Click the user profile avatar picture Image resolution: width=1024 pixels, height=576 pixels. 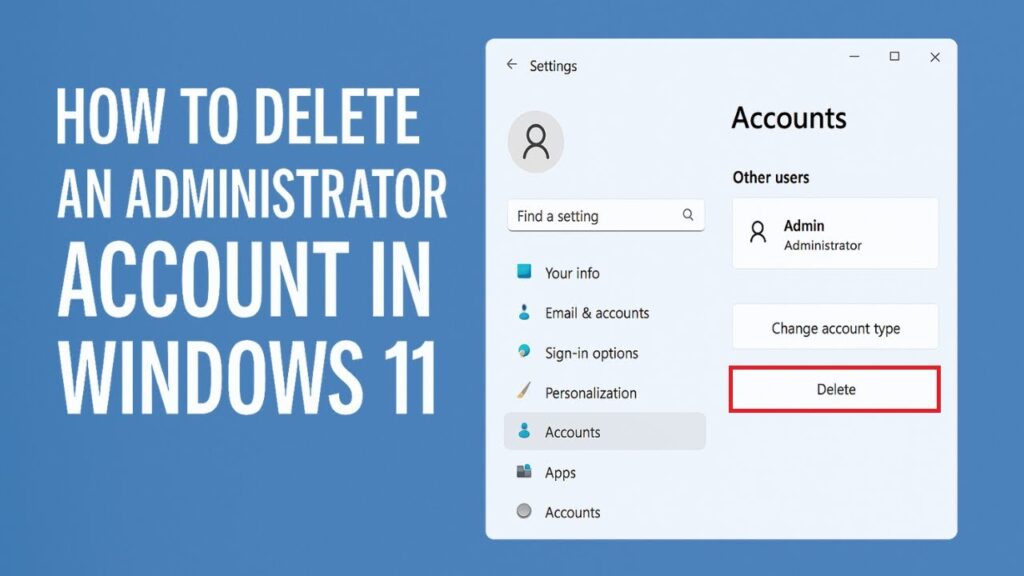pyautogui.click(x=536, y=142)
